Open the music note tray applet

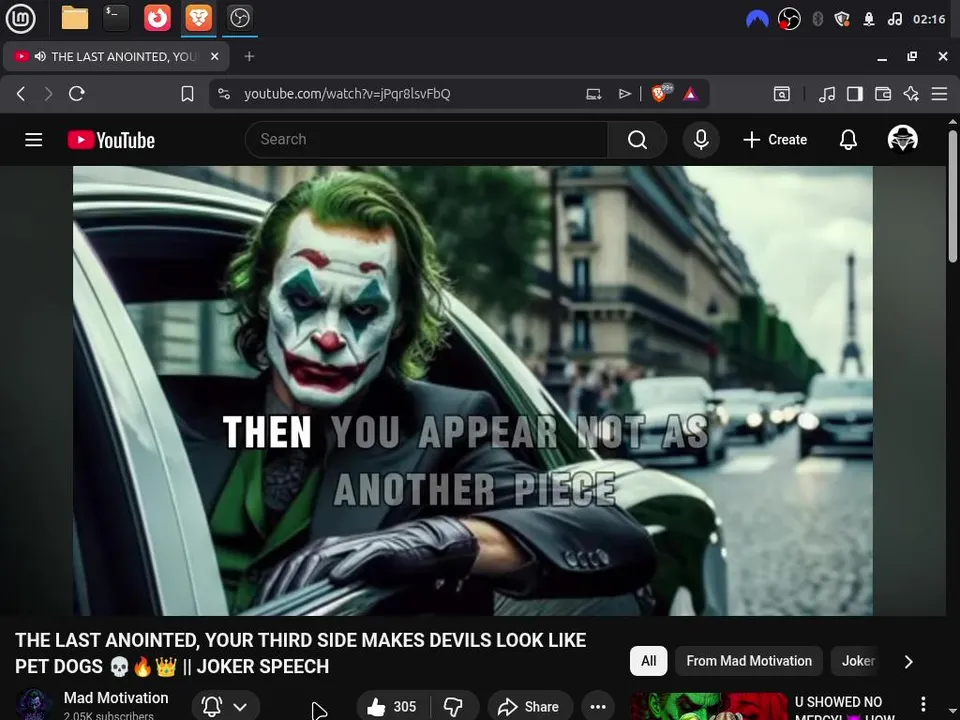click(x=894, y=19)
